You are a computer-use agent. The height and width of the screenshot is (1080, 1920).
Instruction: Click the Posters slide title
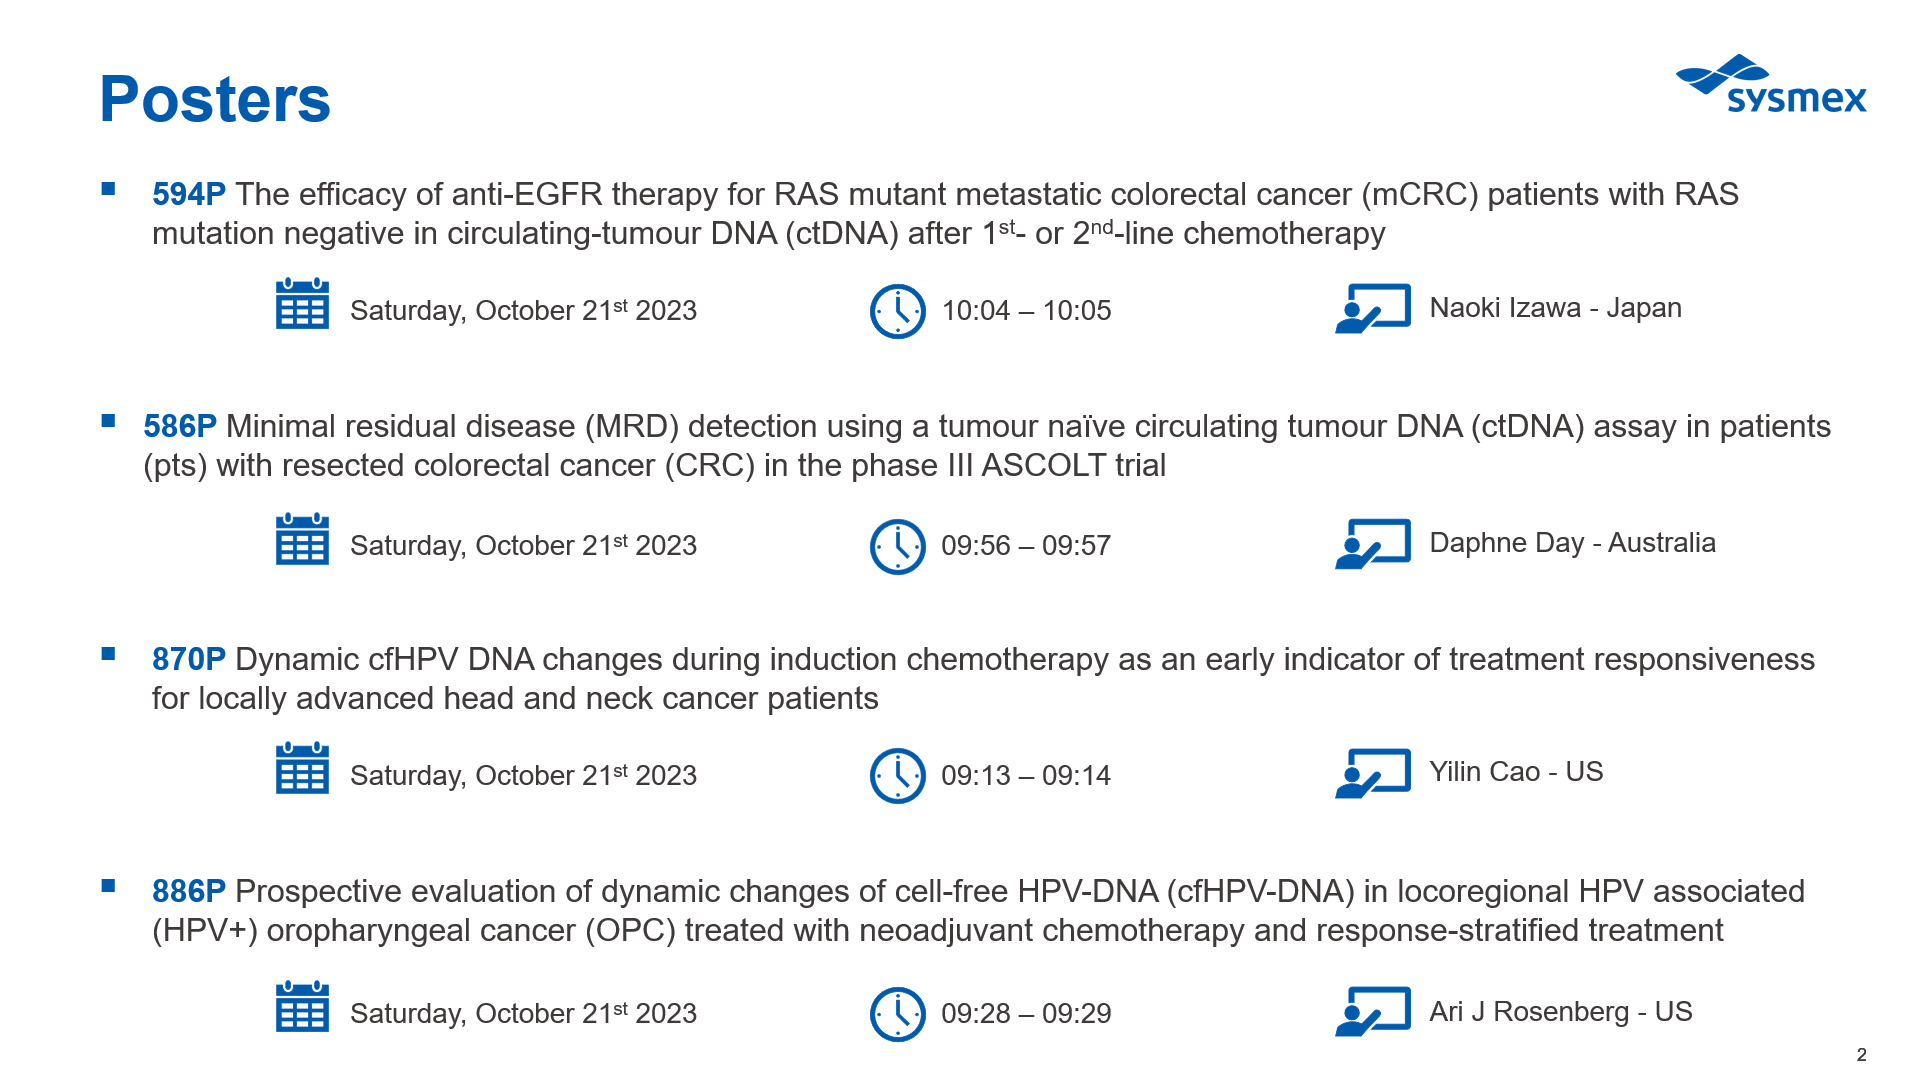pos(215,99)
